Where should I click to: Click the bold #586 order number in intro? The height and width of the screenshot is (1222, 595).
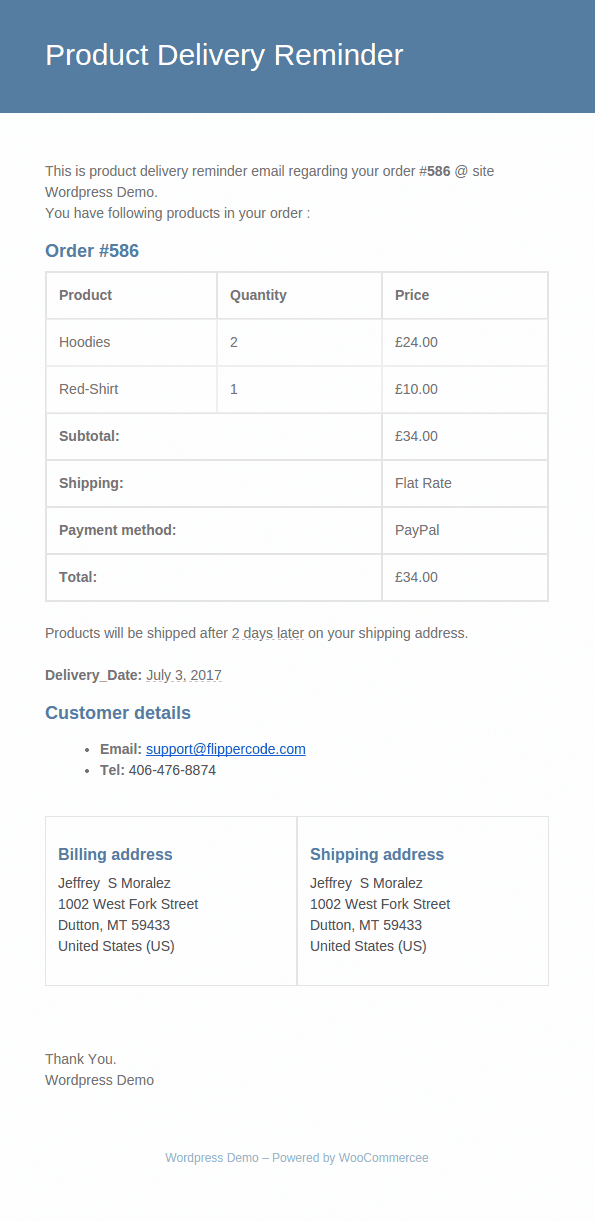click(x=435, y=171)
